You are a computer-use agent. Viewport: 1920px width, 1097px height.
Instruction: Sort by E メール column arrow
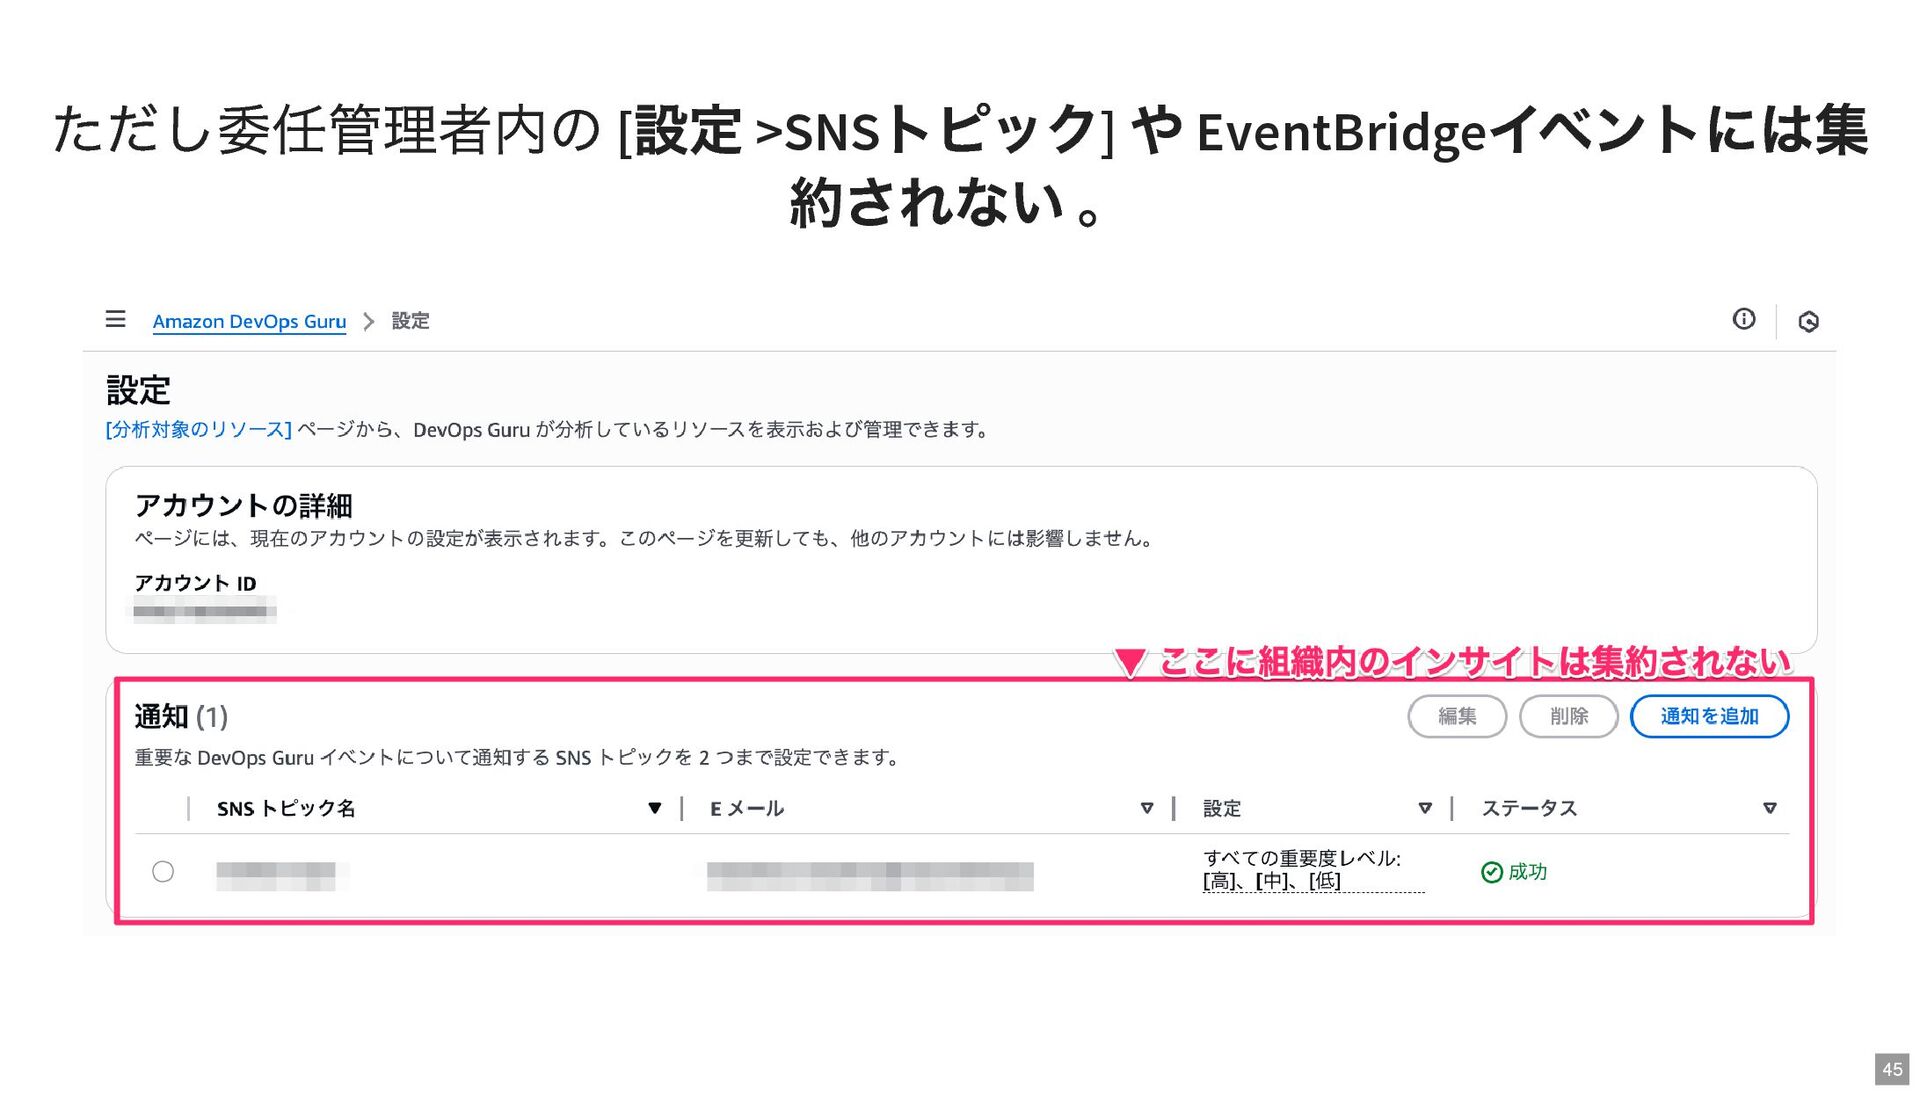1146,808
